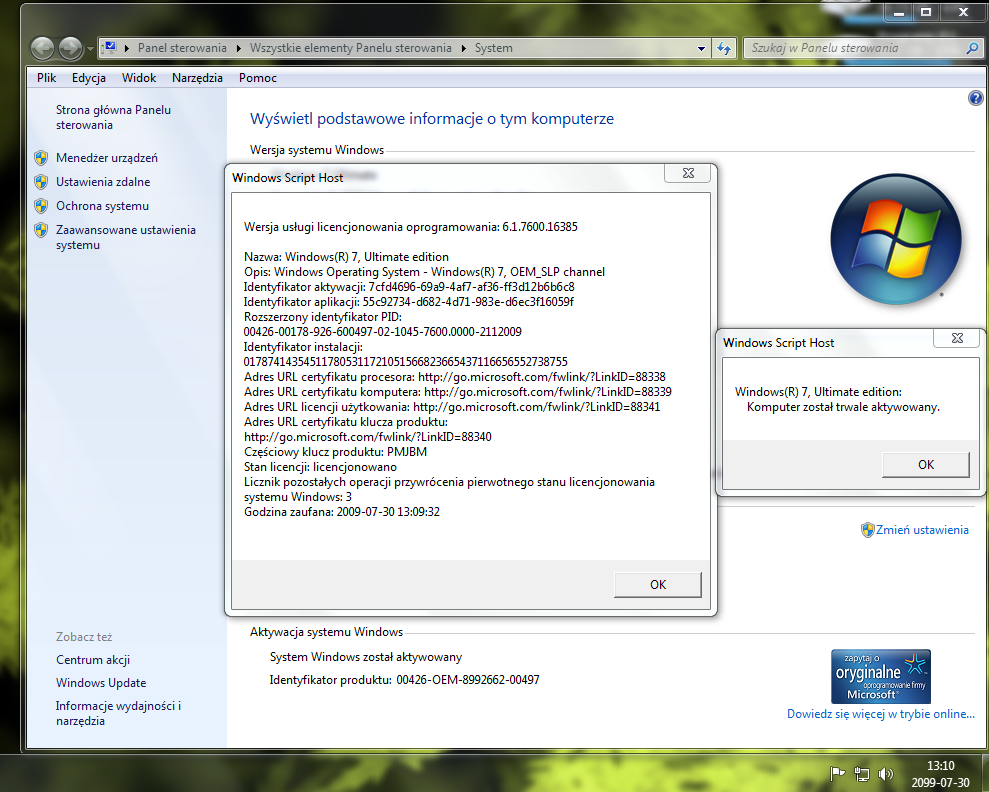Image resolution: width=989 pixels, height=792 pixels.
Task: Expand arrow after Panel sterowania breadcrumb
Action: coord(238,48)
